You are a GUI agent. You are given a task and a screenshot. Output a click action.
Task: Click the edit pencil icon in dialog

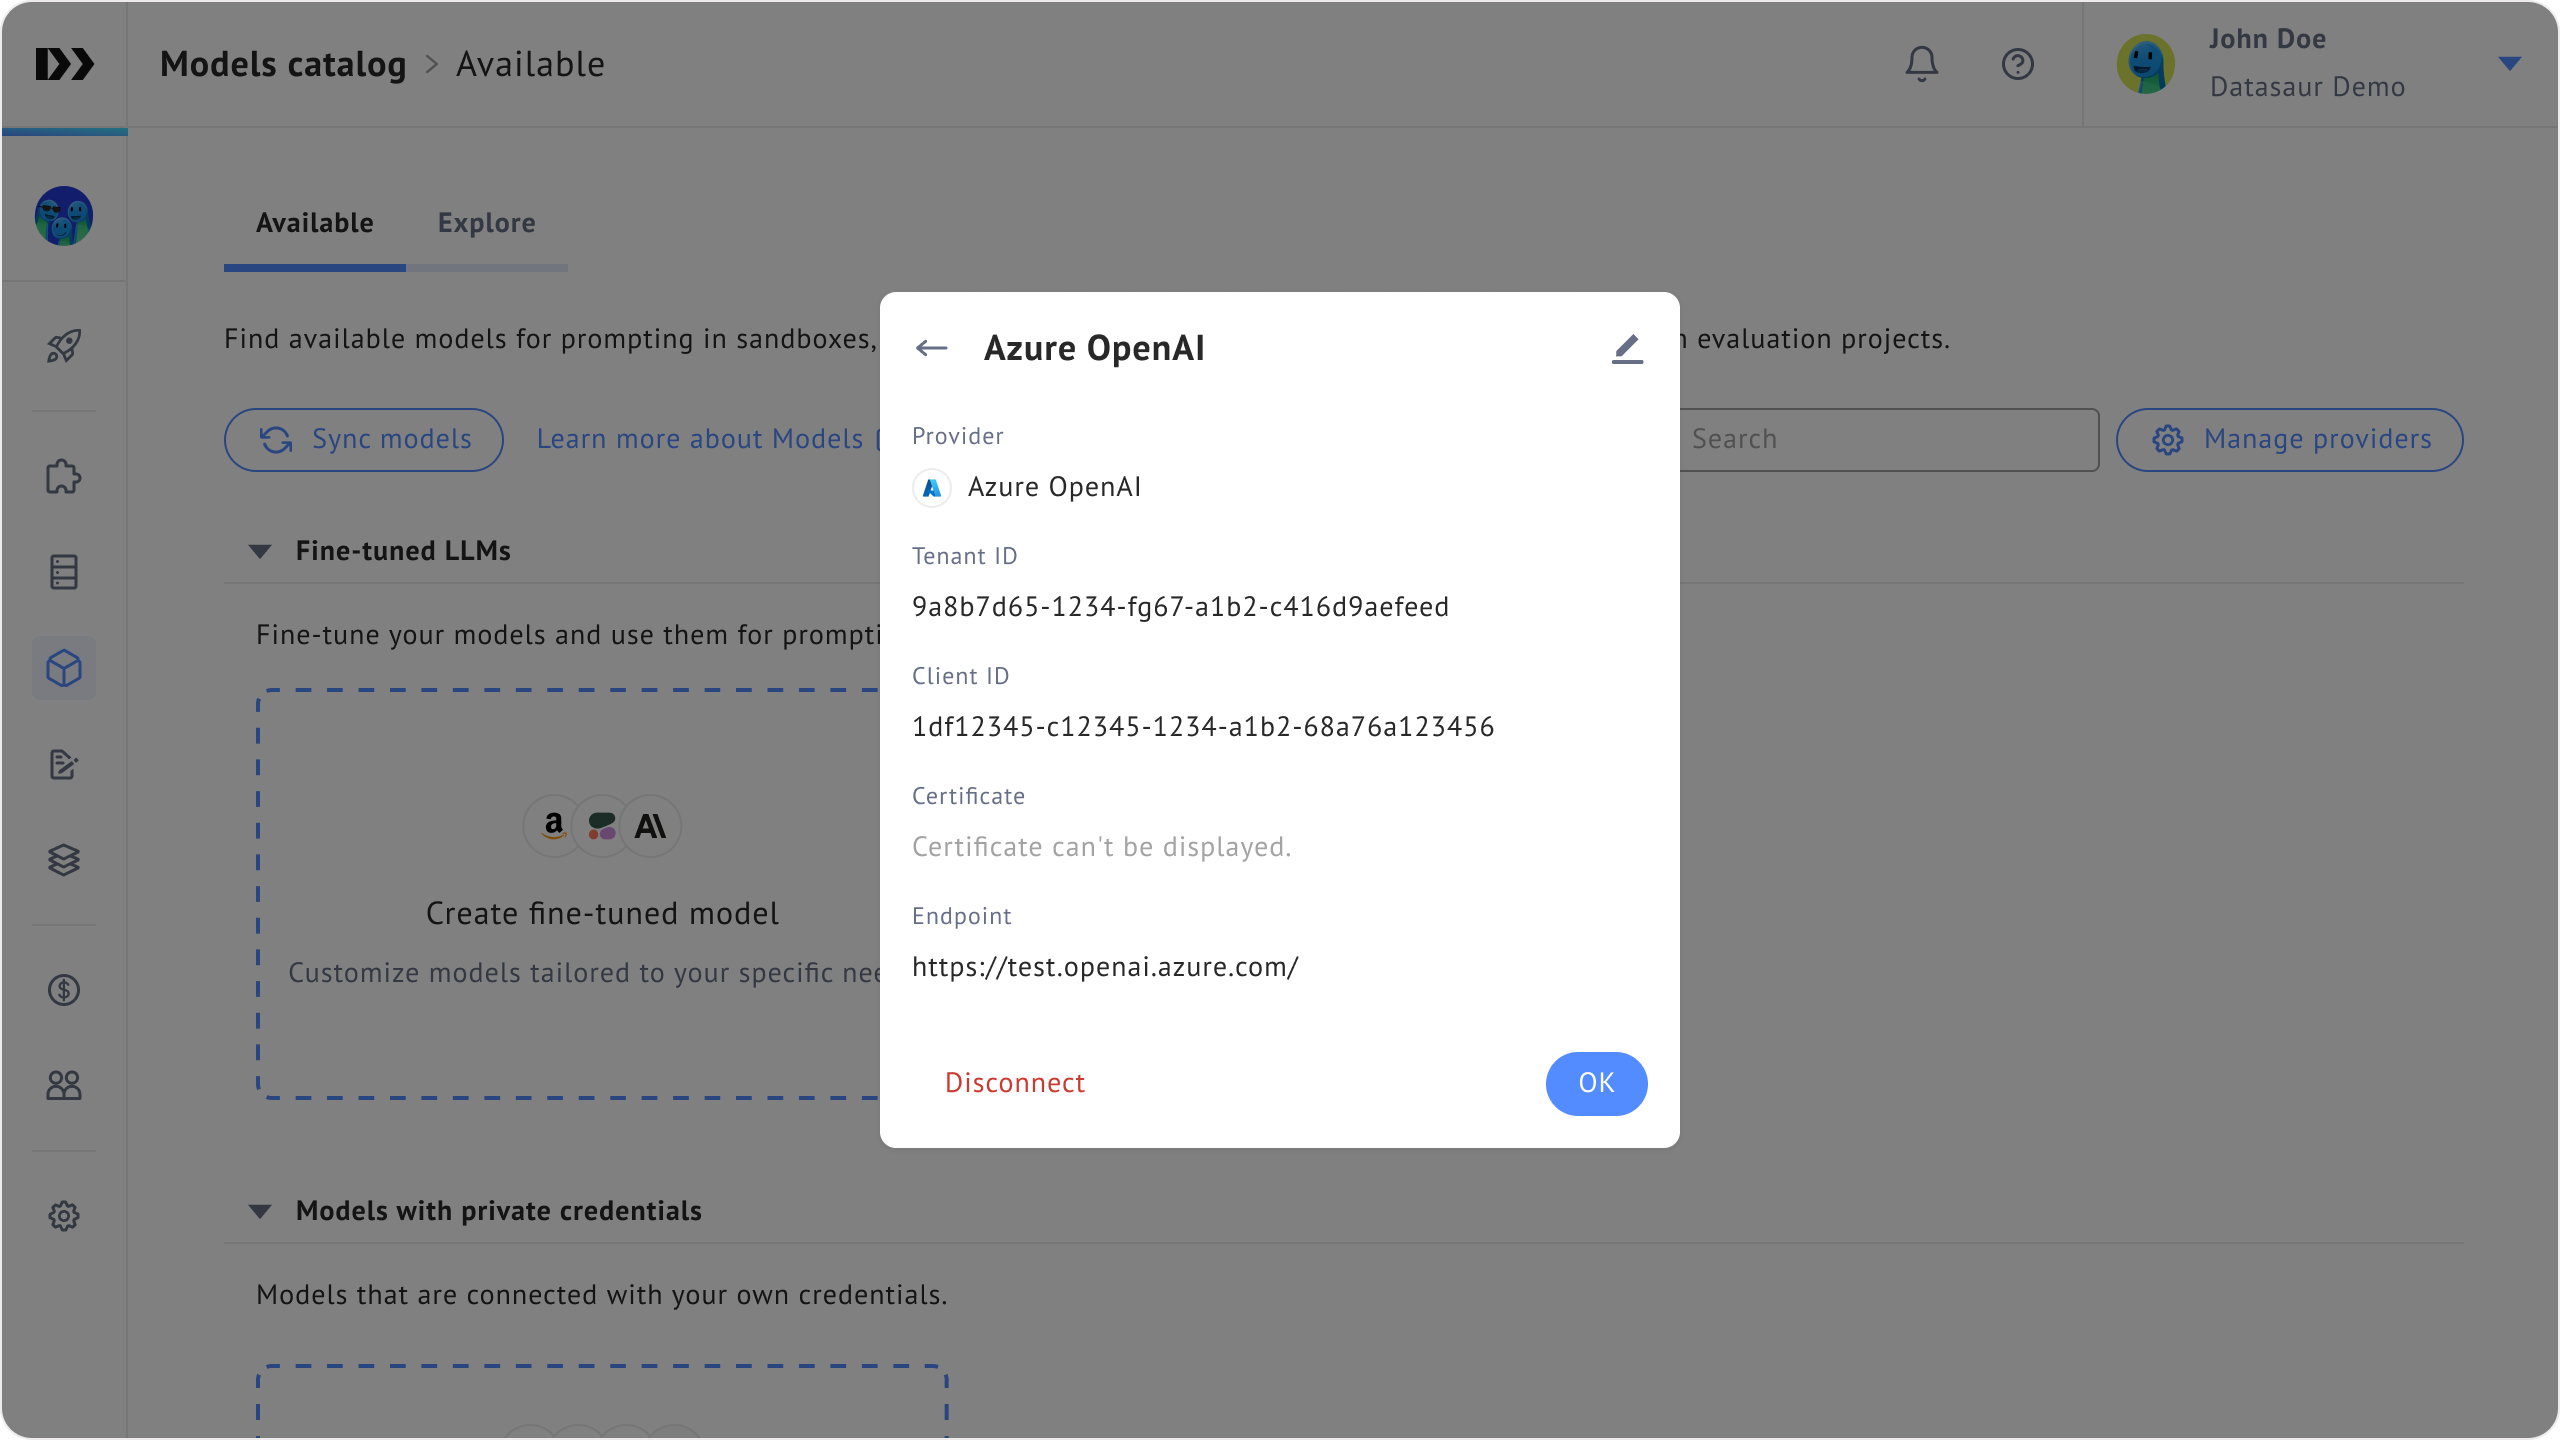1627,348
